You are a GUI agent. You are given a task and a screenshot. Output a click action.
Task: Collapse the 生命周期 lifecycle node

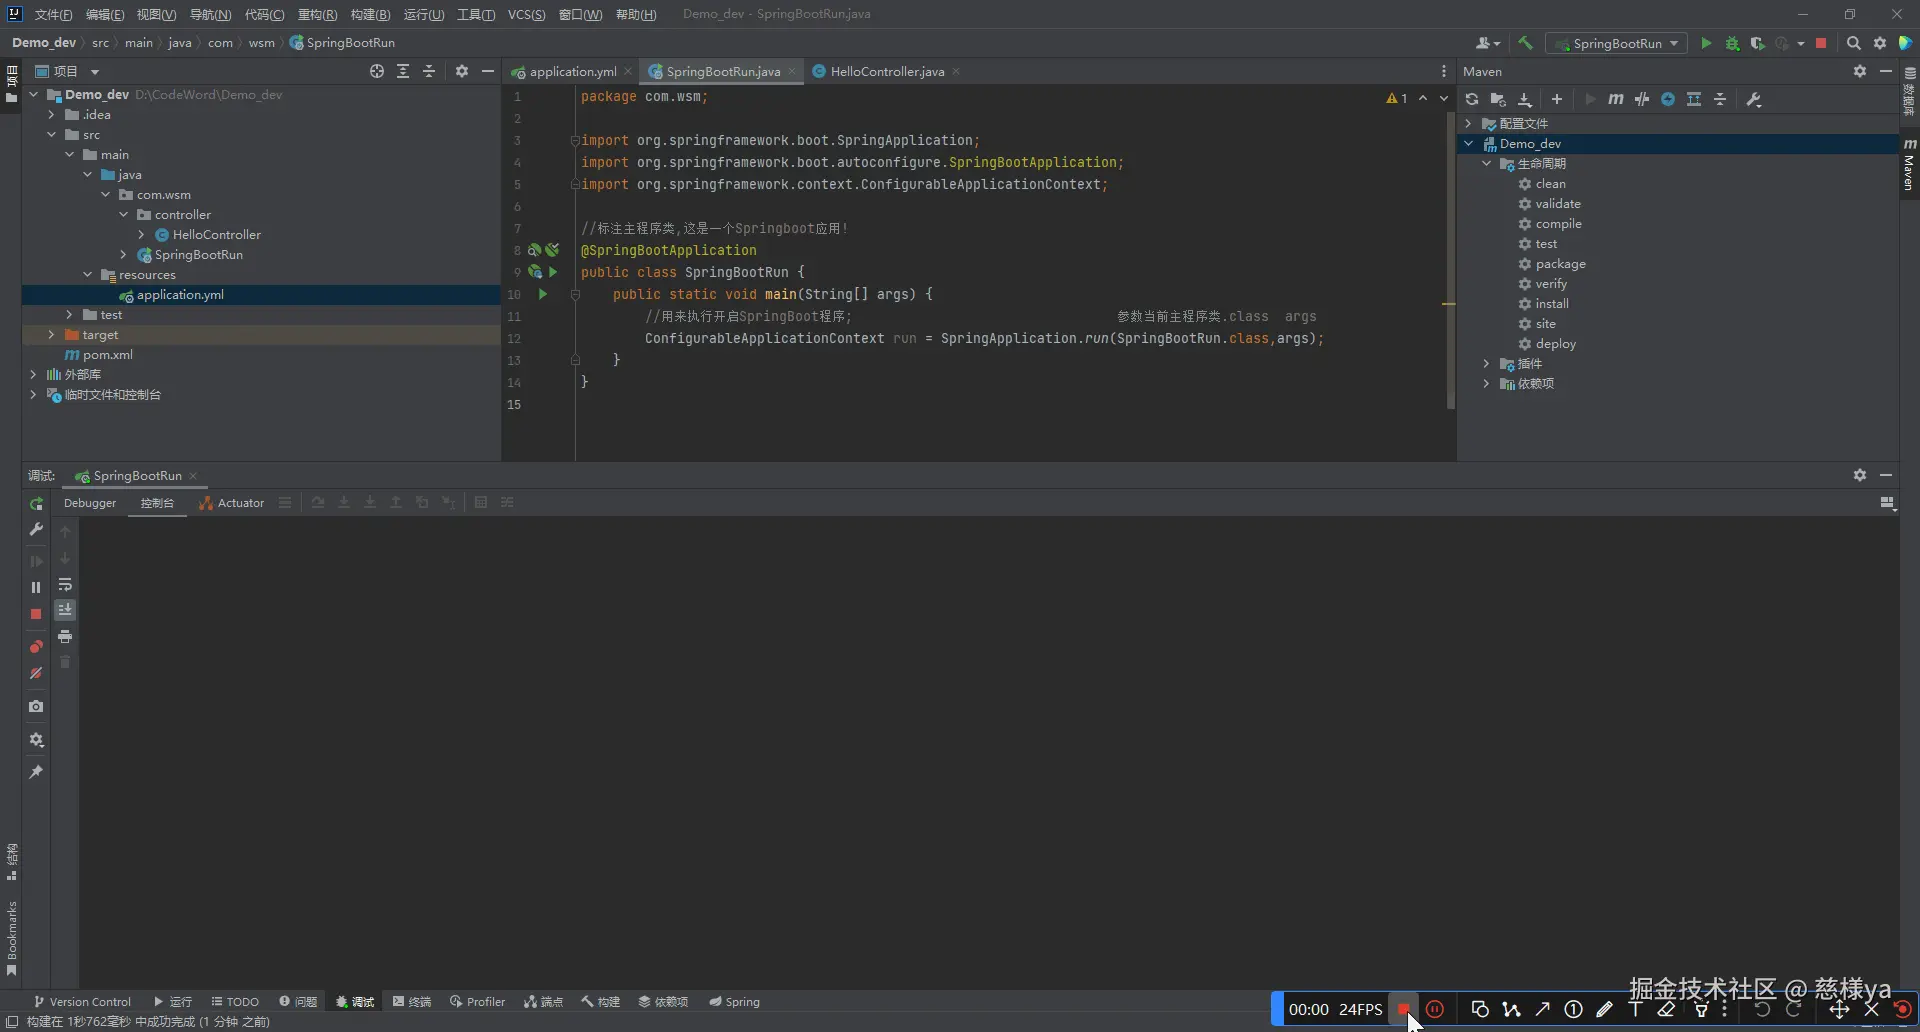(x=1486, y=164)
